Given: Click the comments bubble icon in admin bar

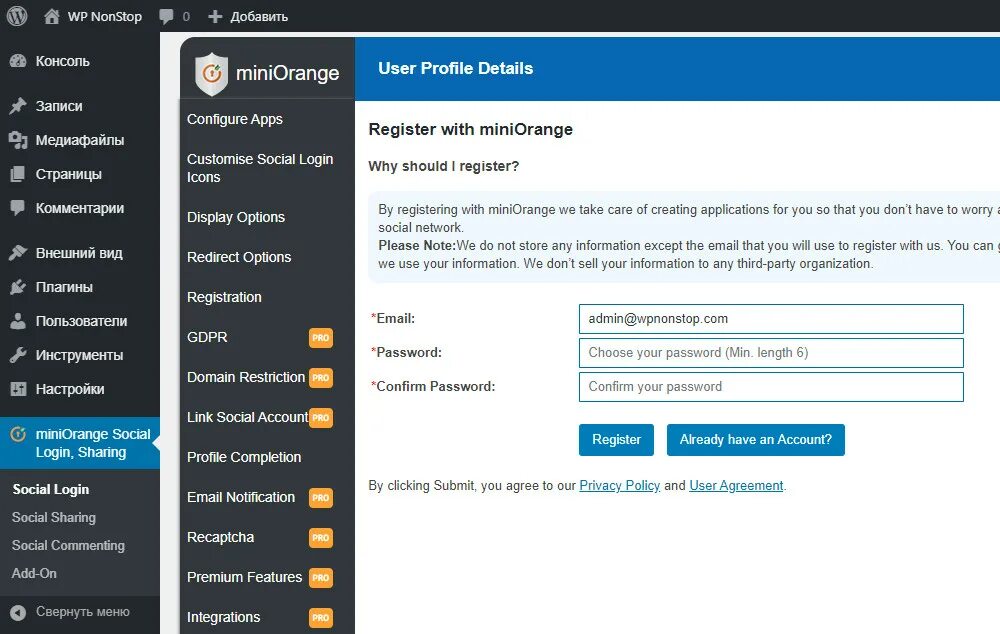Looking at the screenshot, I should [x=166, y=17].
